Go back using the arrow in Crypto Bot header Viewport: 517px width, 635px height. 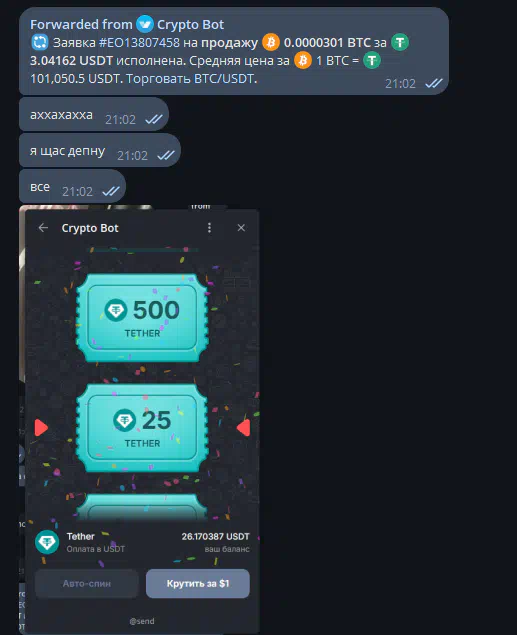43,228
